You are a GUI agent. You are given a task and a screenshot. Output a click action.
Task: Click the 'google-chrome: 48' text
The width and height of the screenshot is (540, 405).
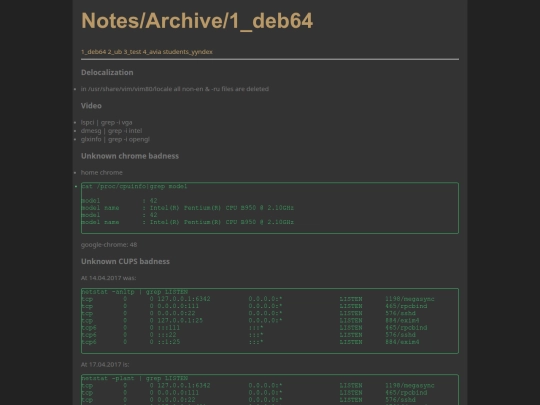tap(109, 245)
